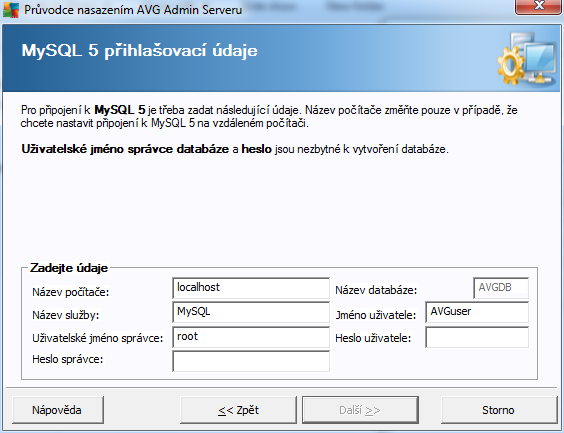Click the Heslo uživatele label
Viewport: 564px width, 433px height.
click(373, 338)
